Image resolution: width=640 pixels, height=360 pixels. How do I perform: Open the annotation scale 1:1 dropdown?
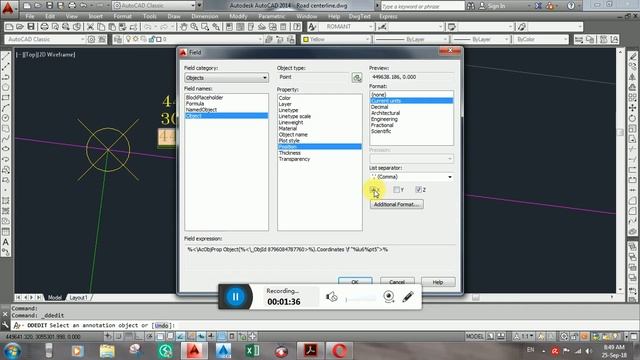point(523,337)
